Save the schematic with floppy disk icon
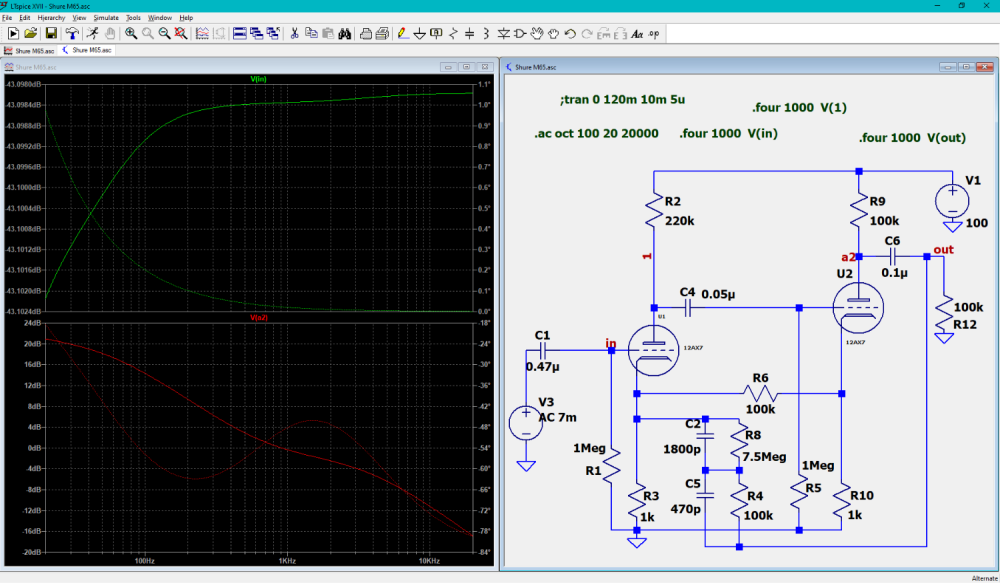 (x=50, y=33)
